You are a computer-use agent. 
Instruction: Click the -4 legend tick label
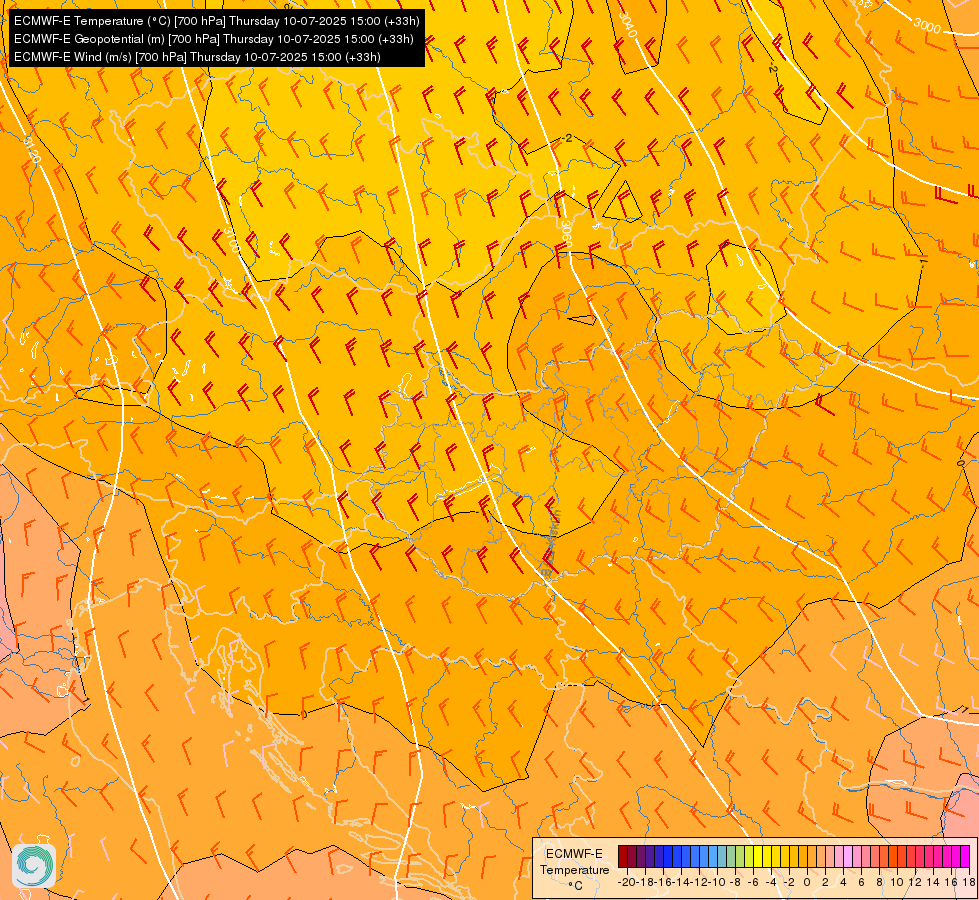coord(772,882)
